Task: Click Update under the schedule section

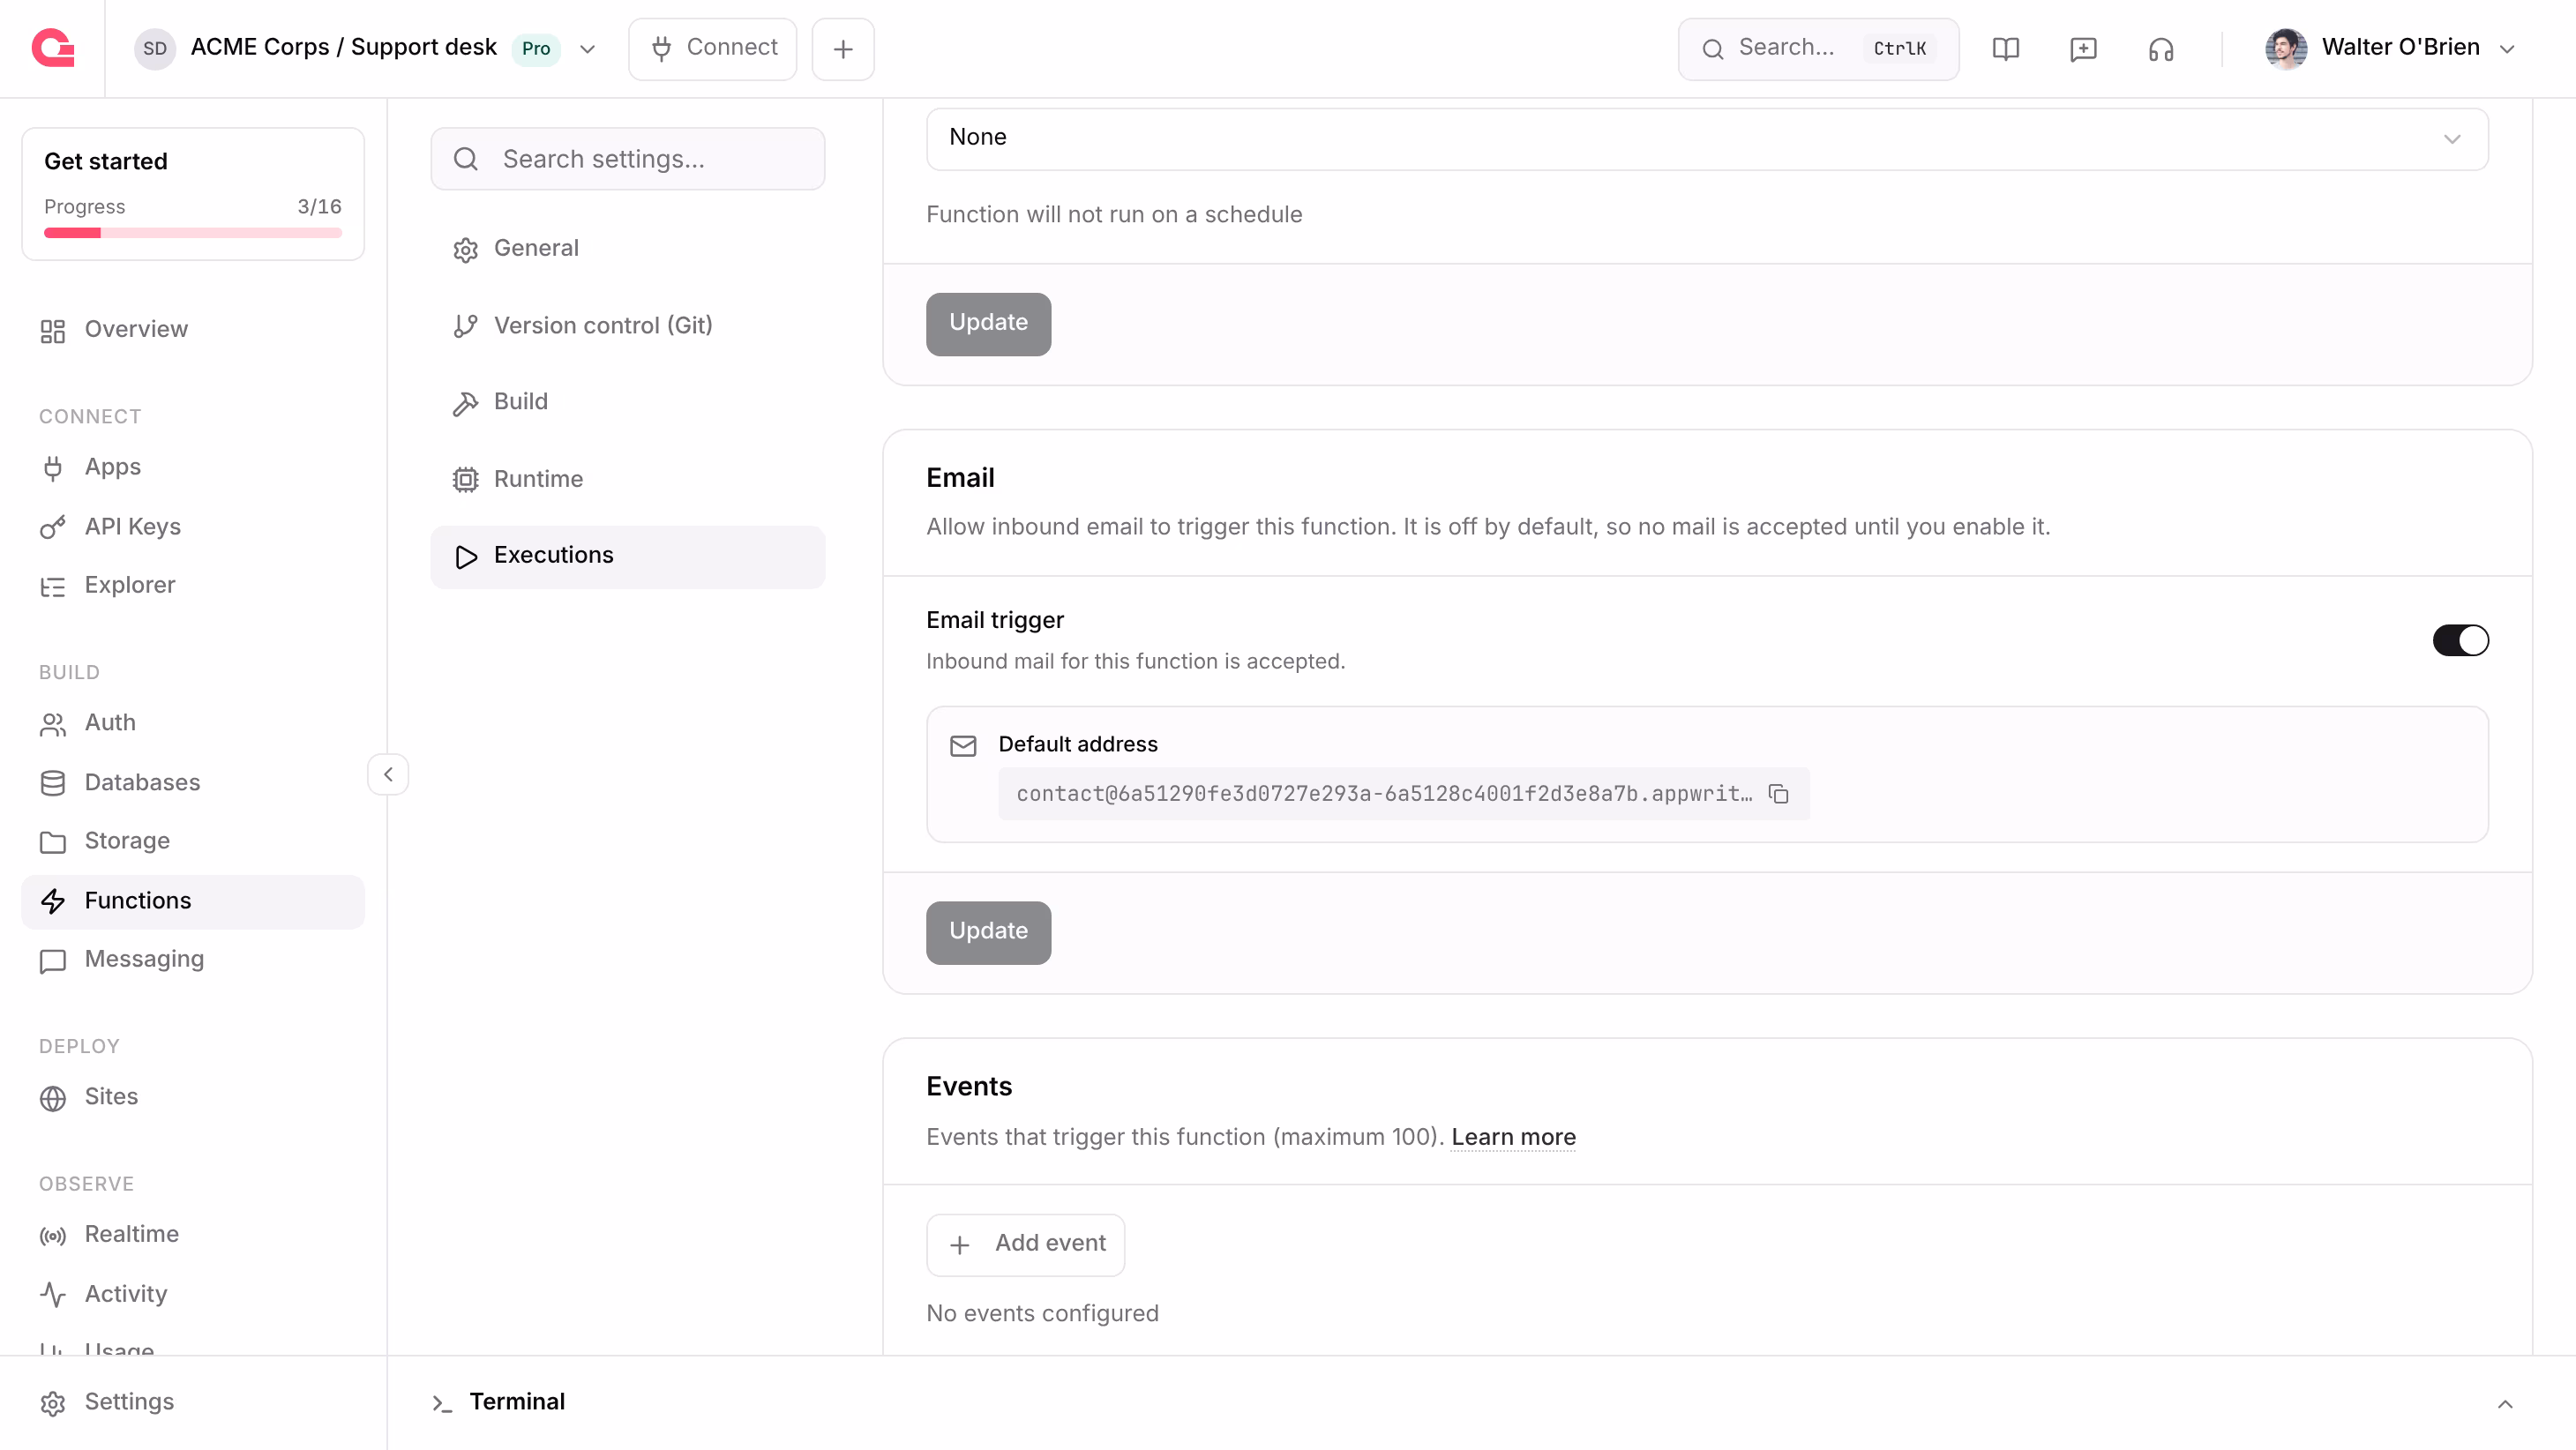Action: tap(988, 324)
